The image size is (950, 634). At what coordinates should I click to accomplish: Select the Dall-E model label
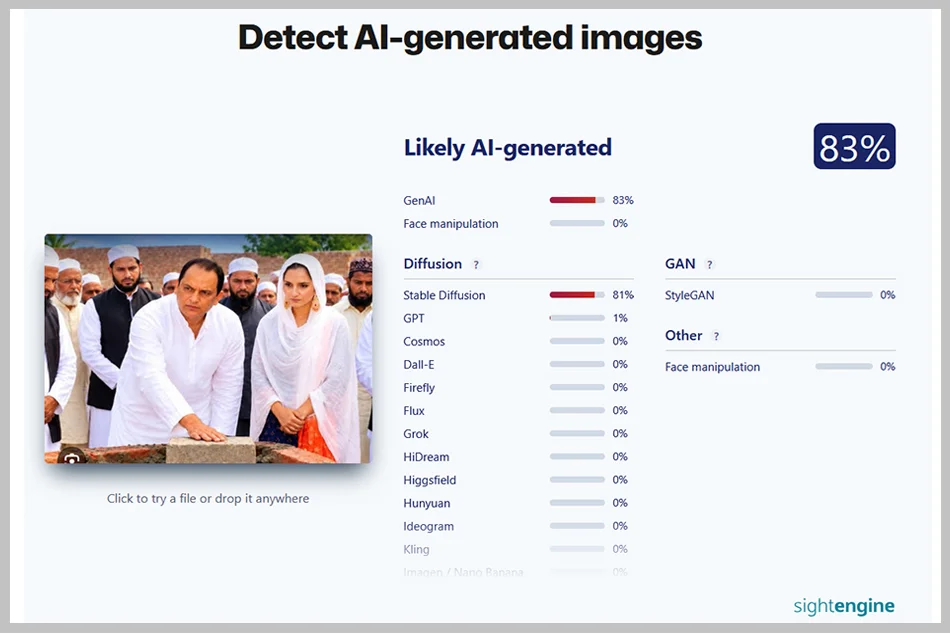click(419, 365)
